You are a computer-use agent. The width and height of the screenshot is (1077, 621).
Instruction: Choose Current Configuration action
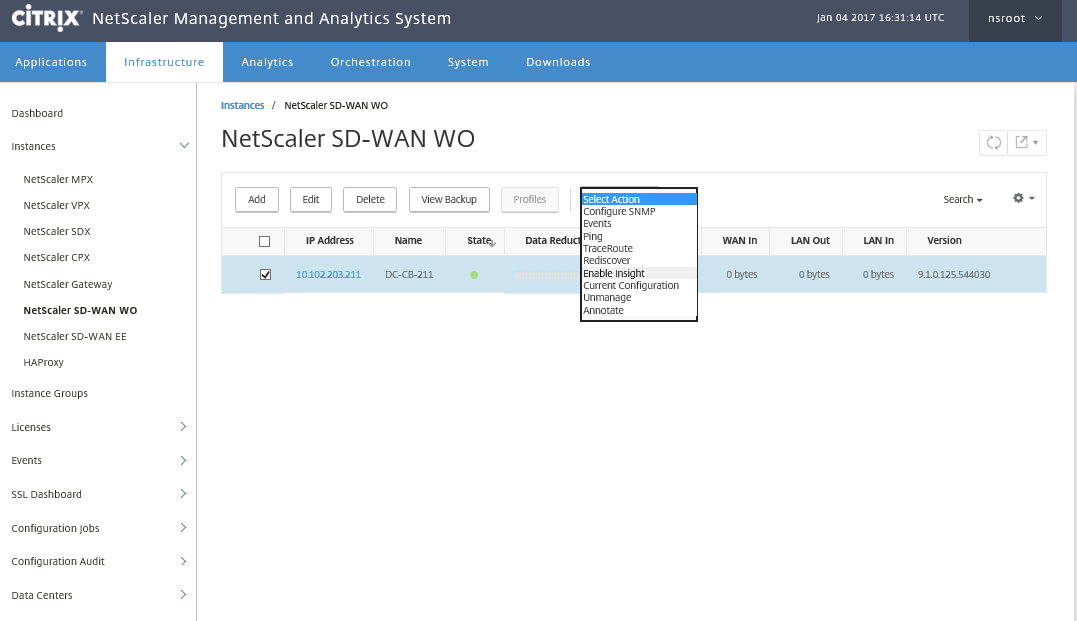tap(639, 286)
